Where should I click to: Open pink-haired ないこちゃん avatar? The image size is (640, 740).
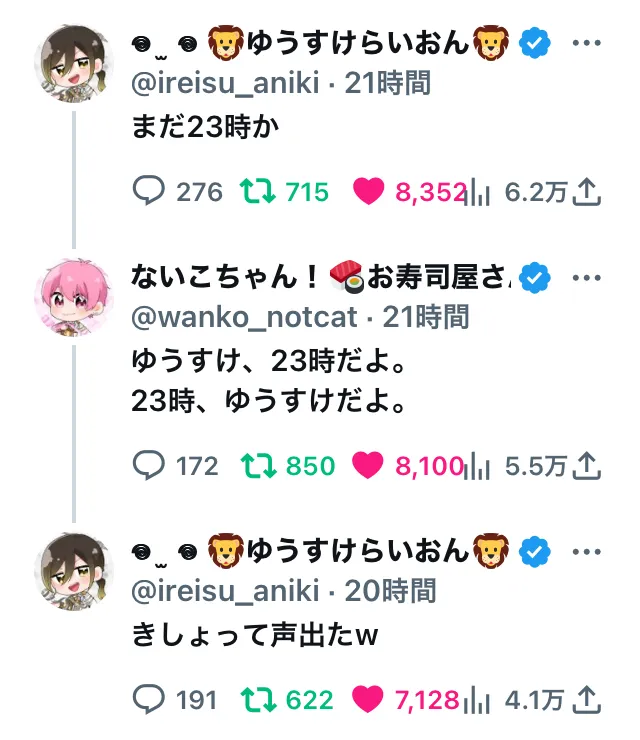[73, 297]
